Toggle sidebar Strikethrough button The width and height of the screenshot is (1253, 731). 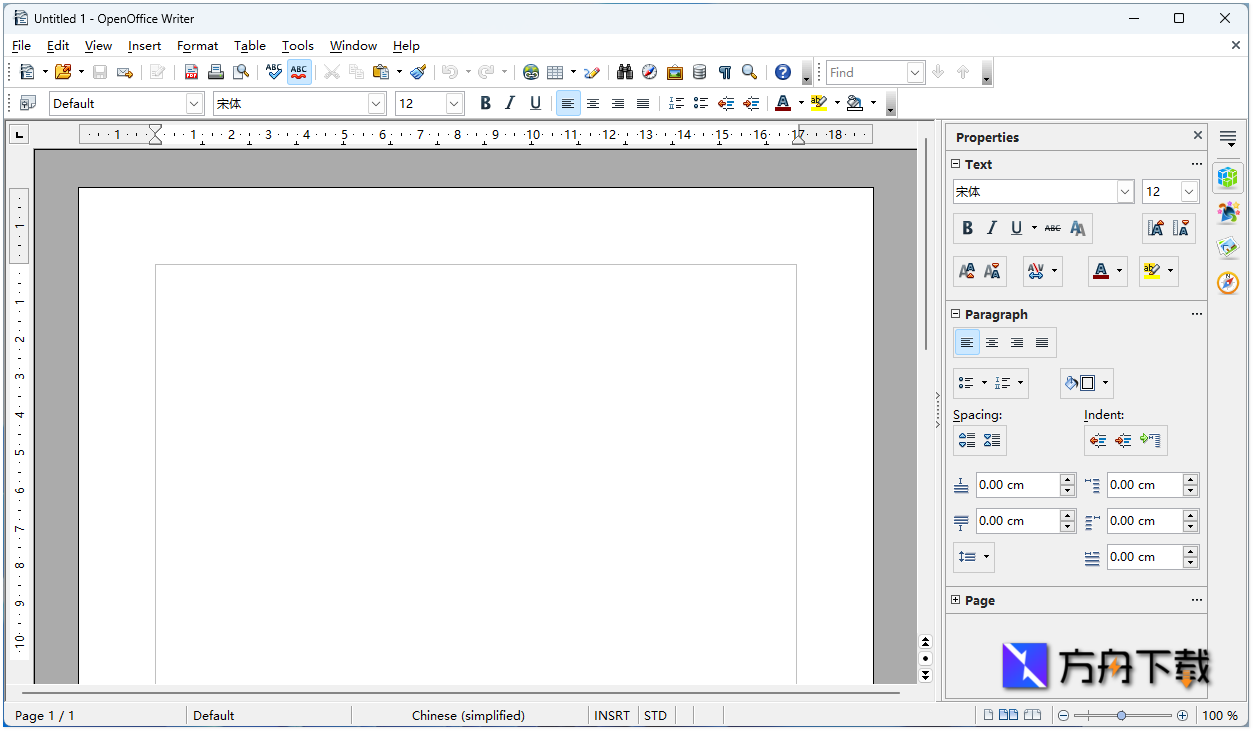coord(1052,228)
